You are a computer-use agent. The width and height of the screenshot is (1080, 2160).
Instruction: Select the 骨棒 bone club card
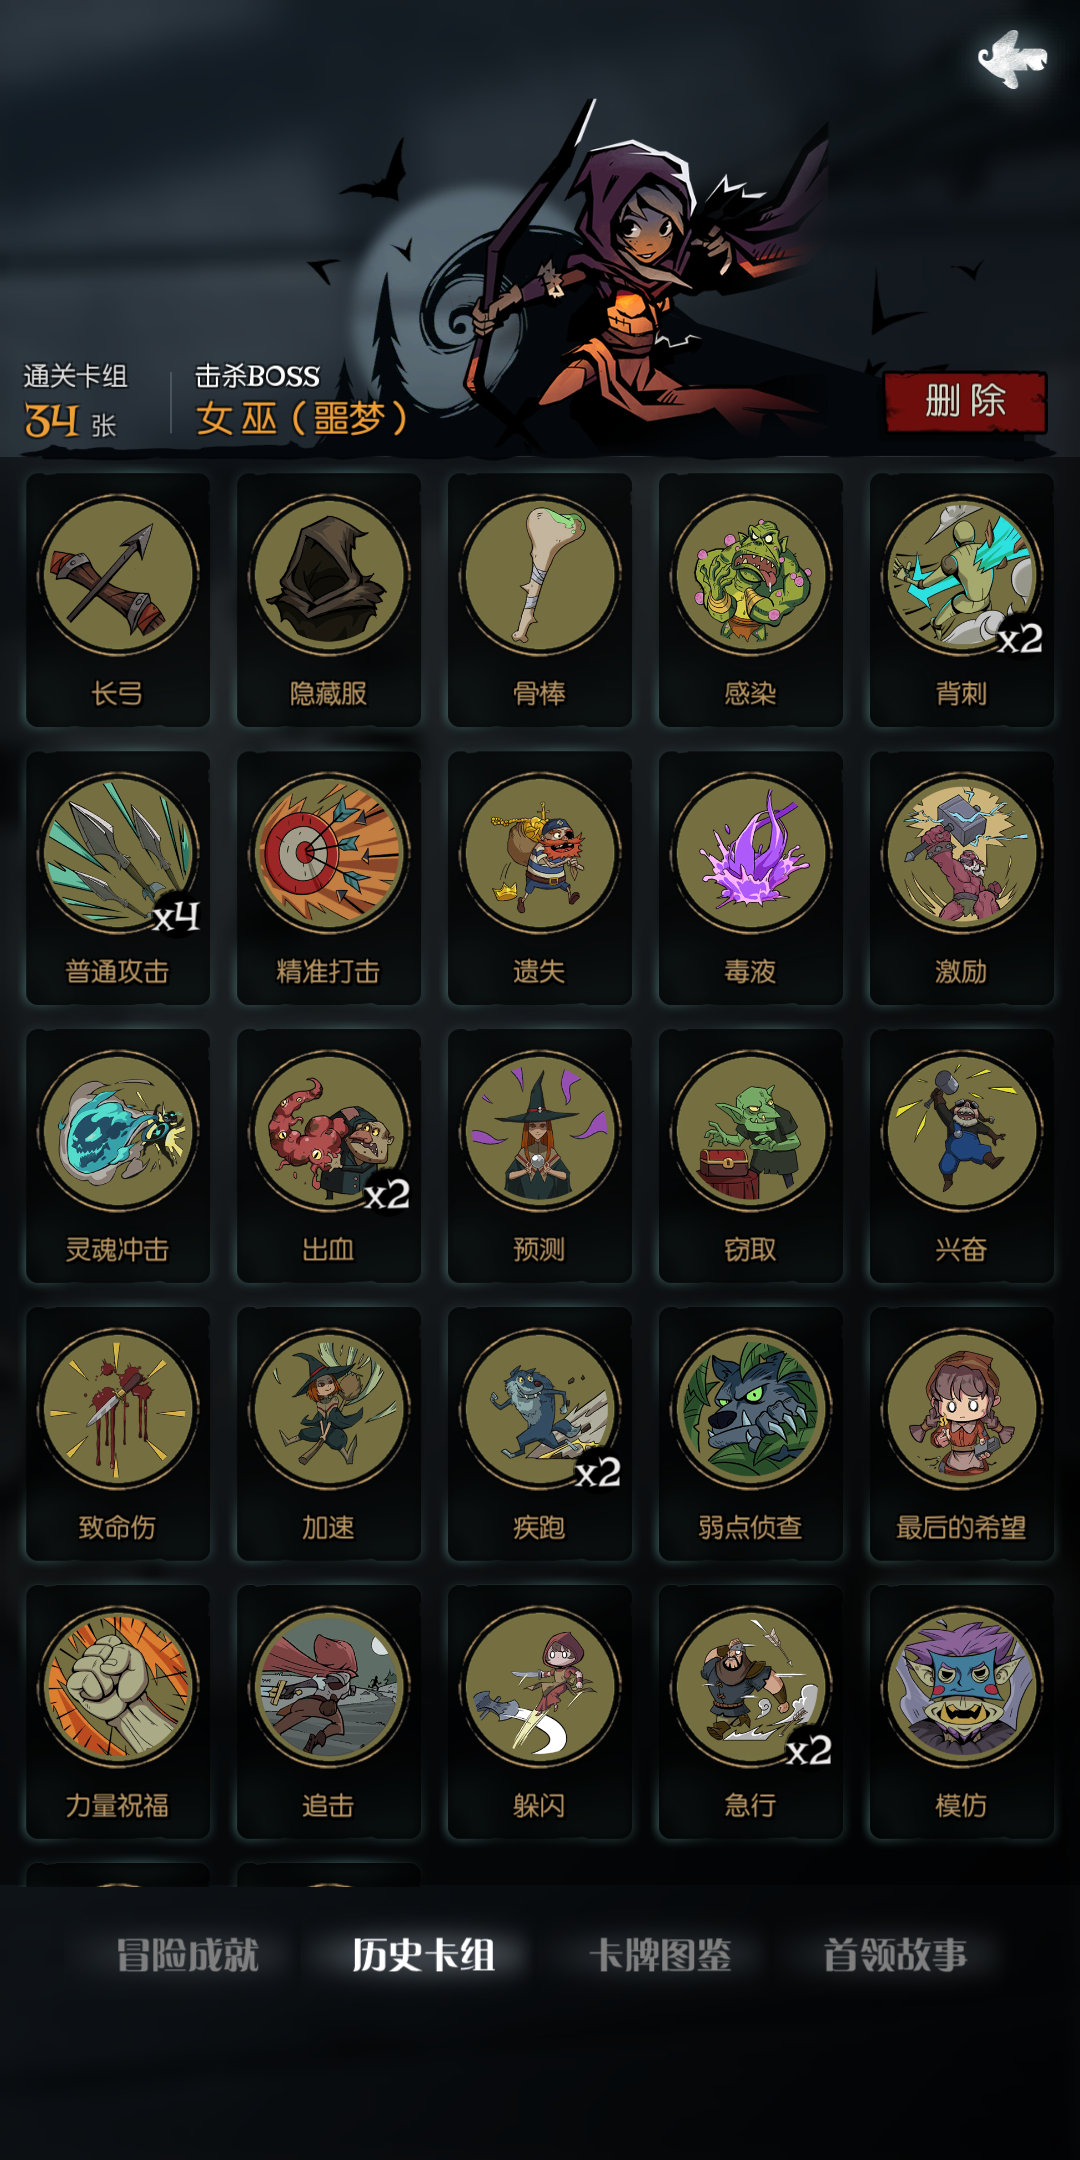click(540, 600)
